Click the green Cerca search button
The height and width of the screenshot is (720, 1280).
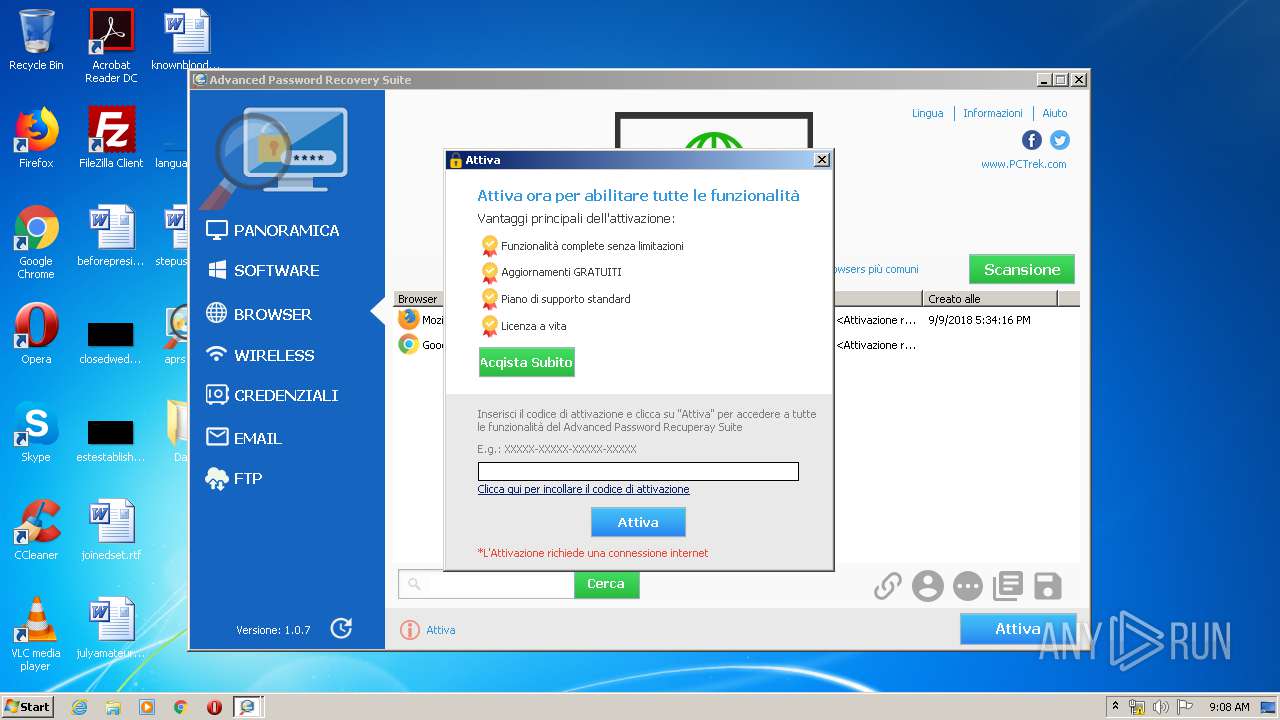606,584
